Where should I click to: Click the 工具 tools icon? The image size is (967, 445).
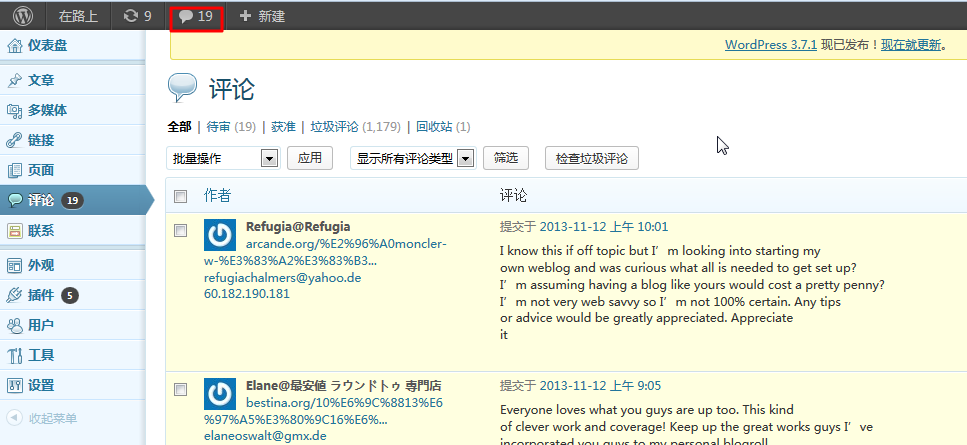tap(14, 356)
